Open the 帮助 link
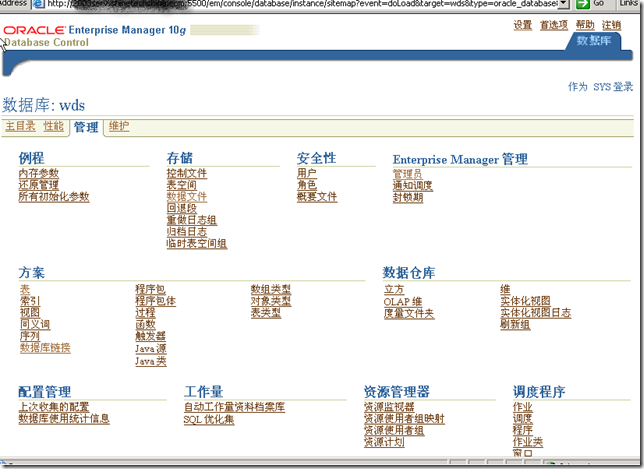This screenshot has width=644, height=469. (x=585, y=25)
